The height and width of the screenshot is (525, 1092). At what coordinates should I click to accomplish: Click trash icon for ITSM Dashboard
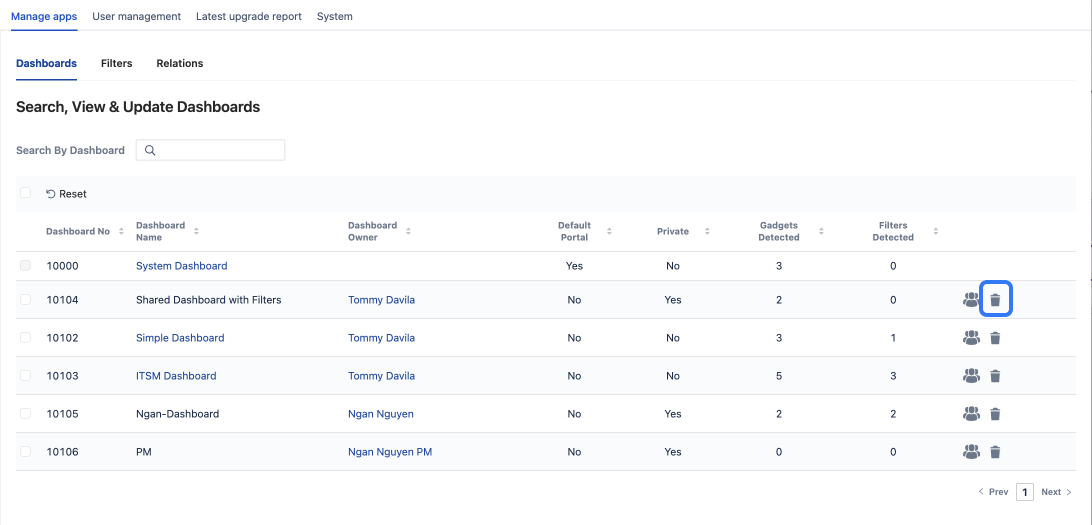[995, 376]
